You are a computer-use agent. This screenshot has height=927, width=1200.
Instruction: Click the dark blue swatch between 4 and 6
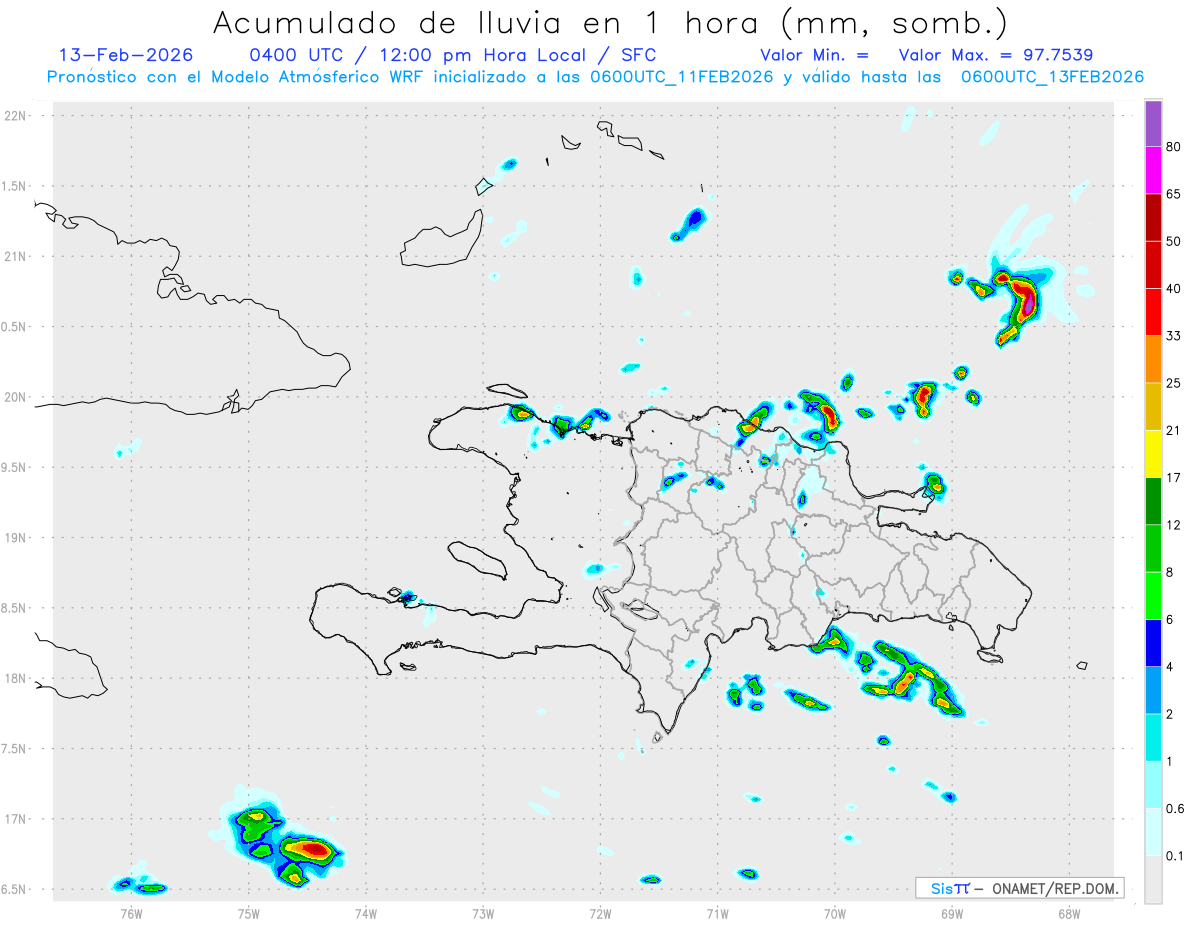[1153, 642]
